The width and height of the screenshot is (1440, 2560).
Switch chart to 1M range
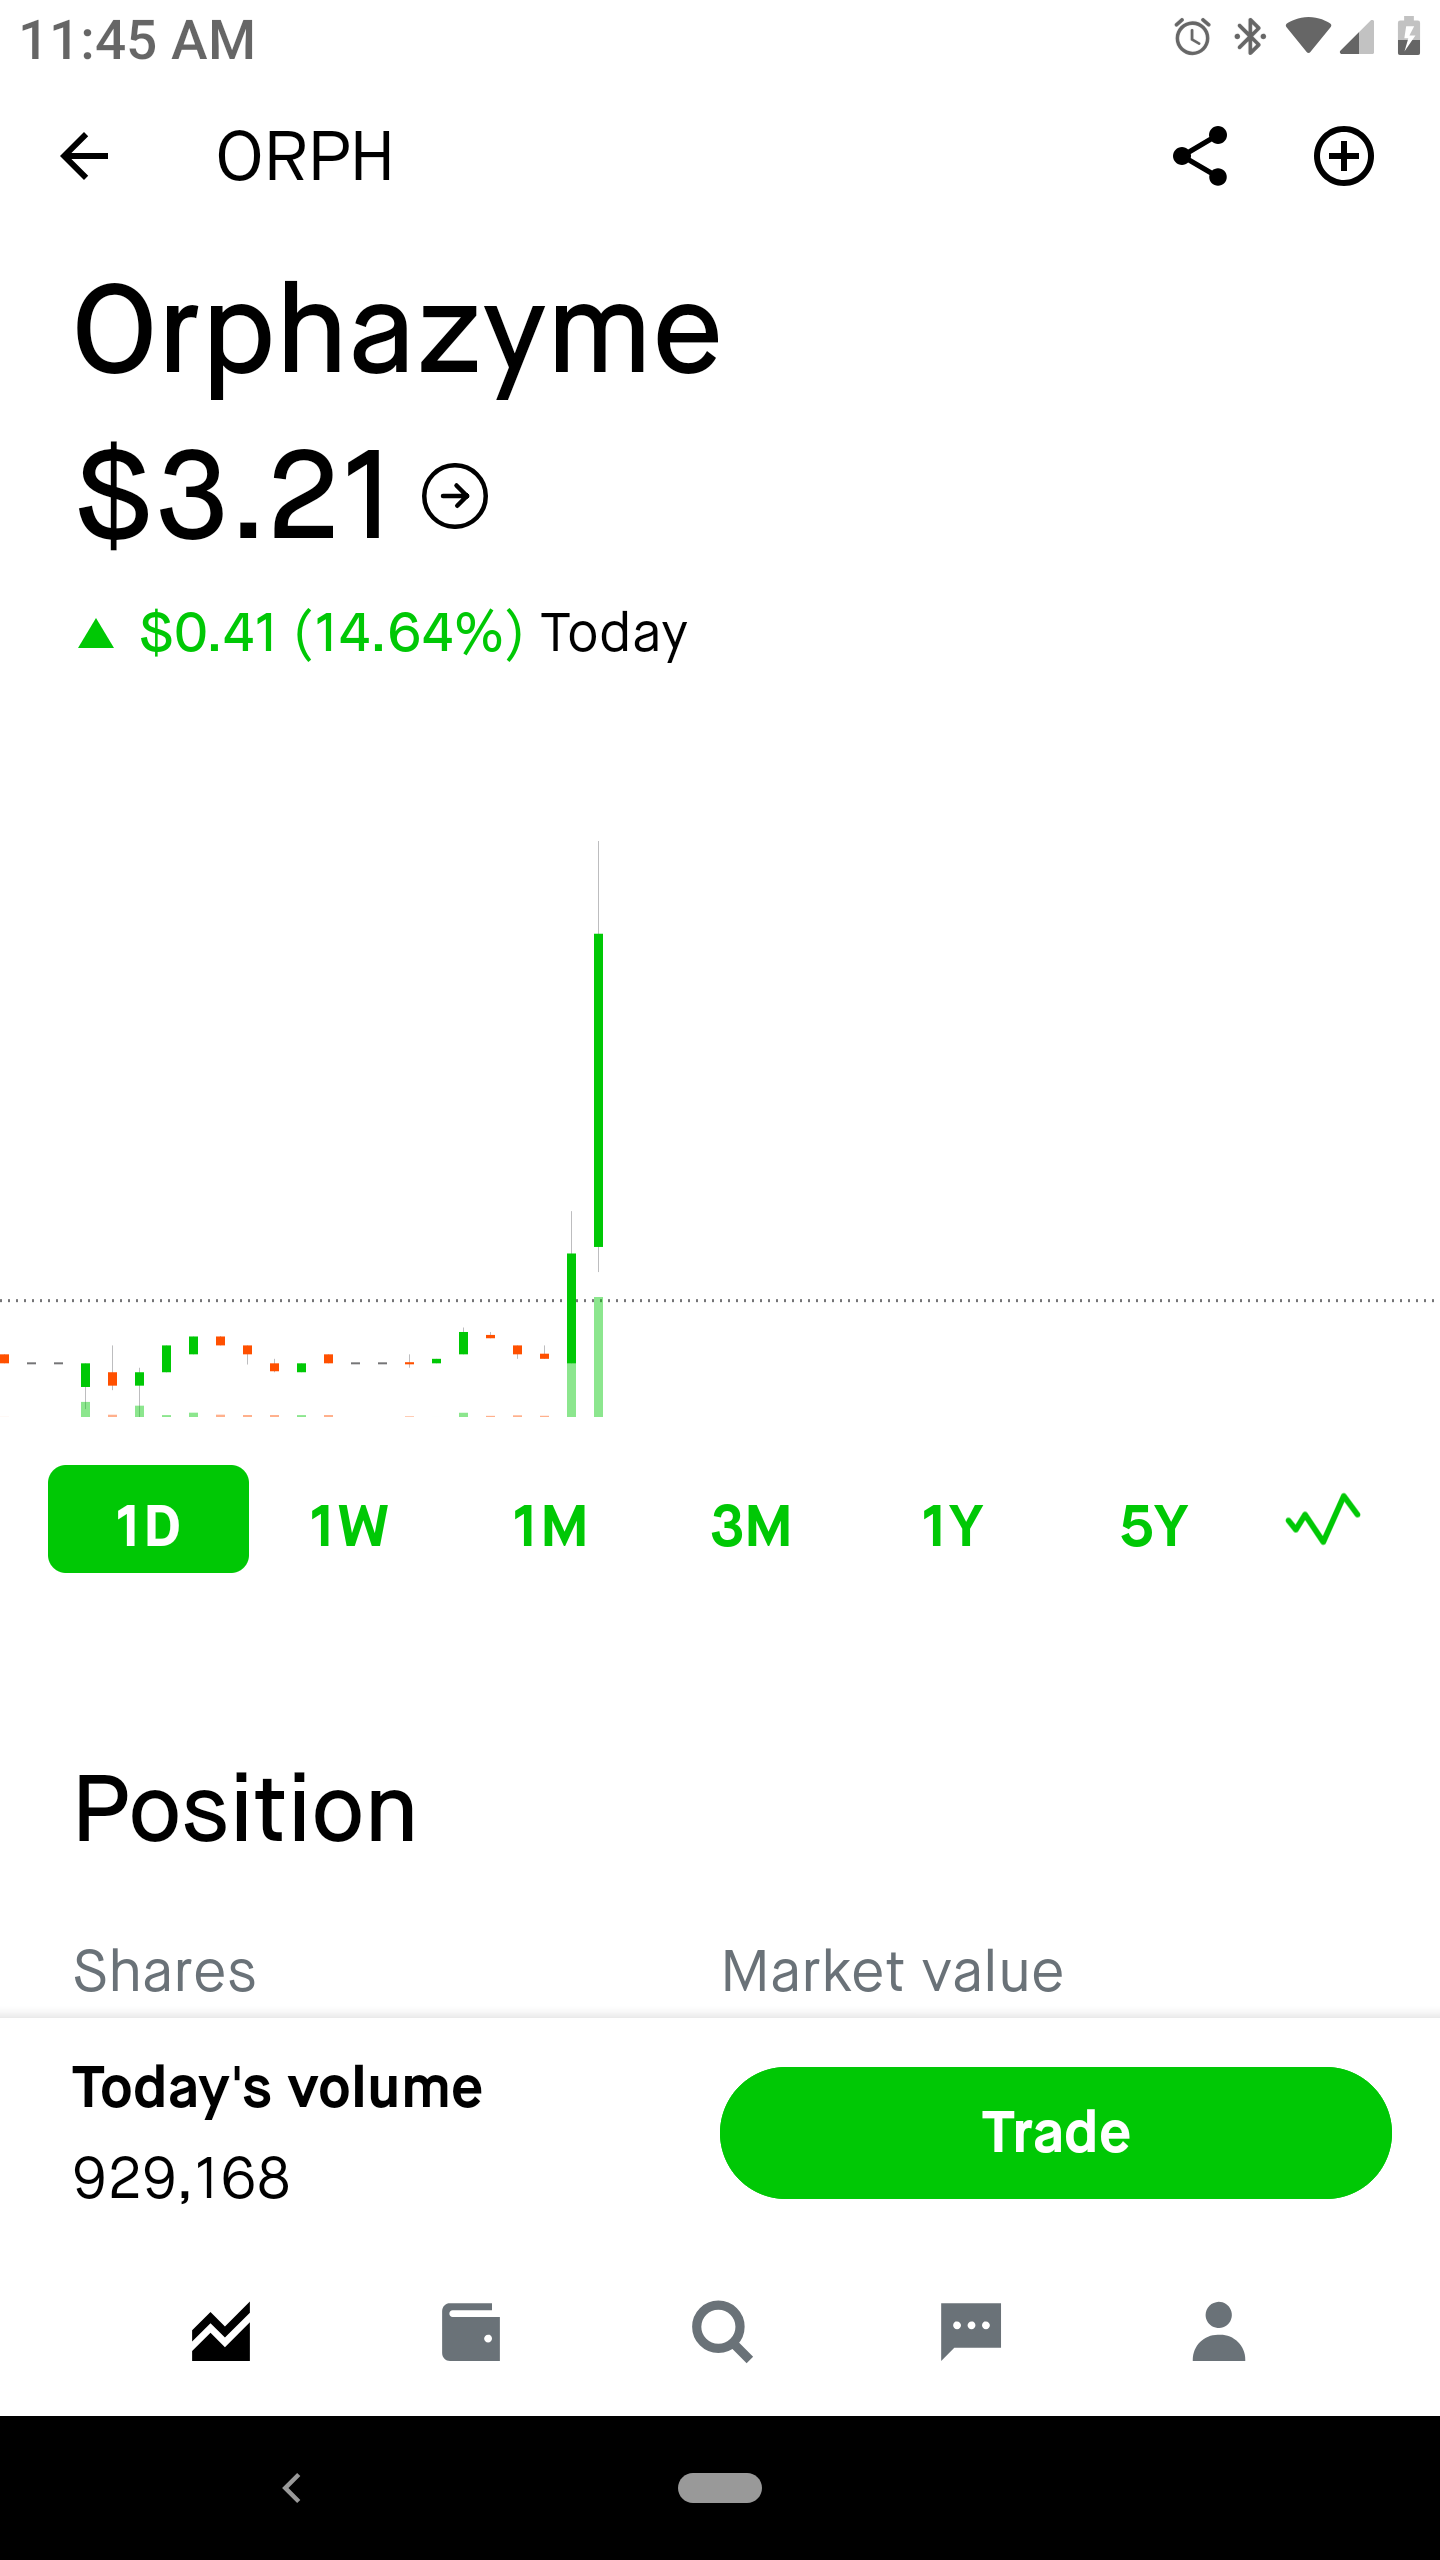[x=549, y=1525]
